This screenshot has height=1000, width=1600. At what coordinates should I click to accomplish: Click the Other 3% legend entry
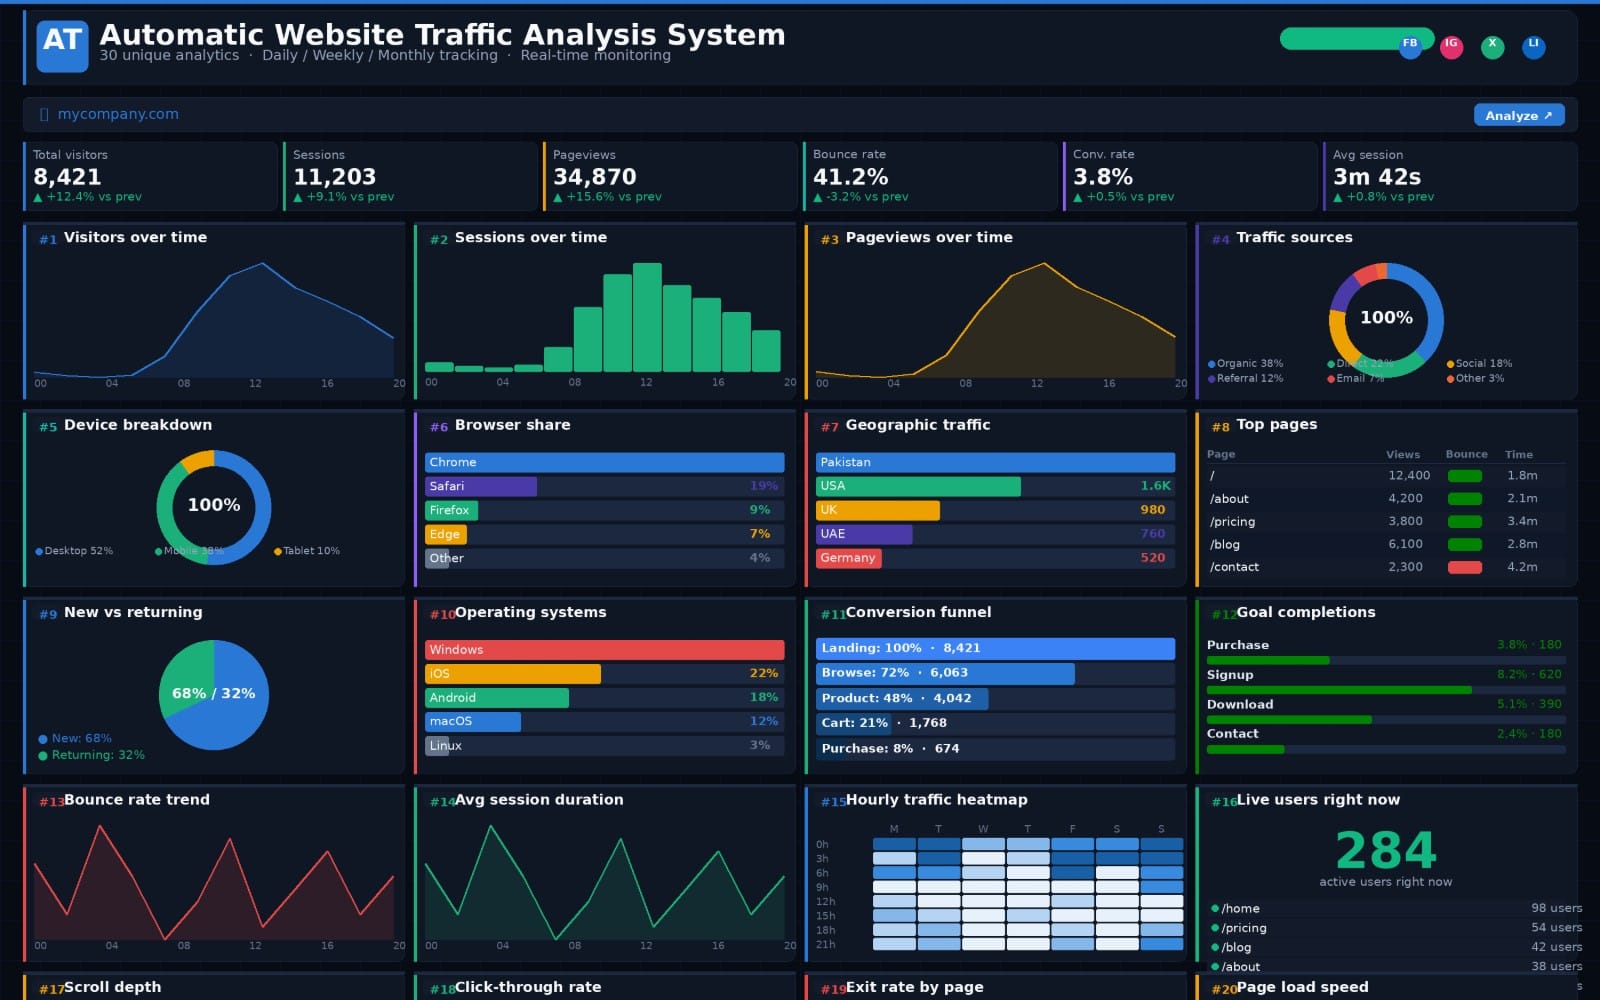pyautogui.click(x=1475, y=378)
